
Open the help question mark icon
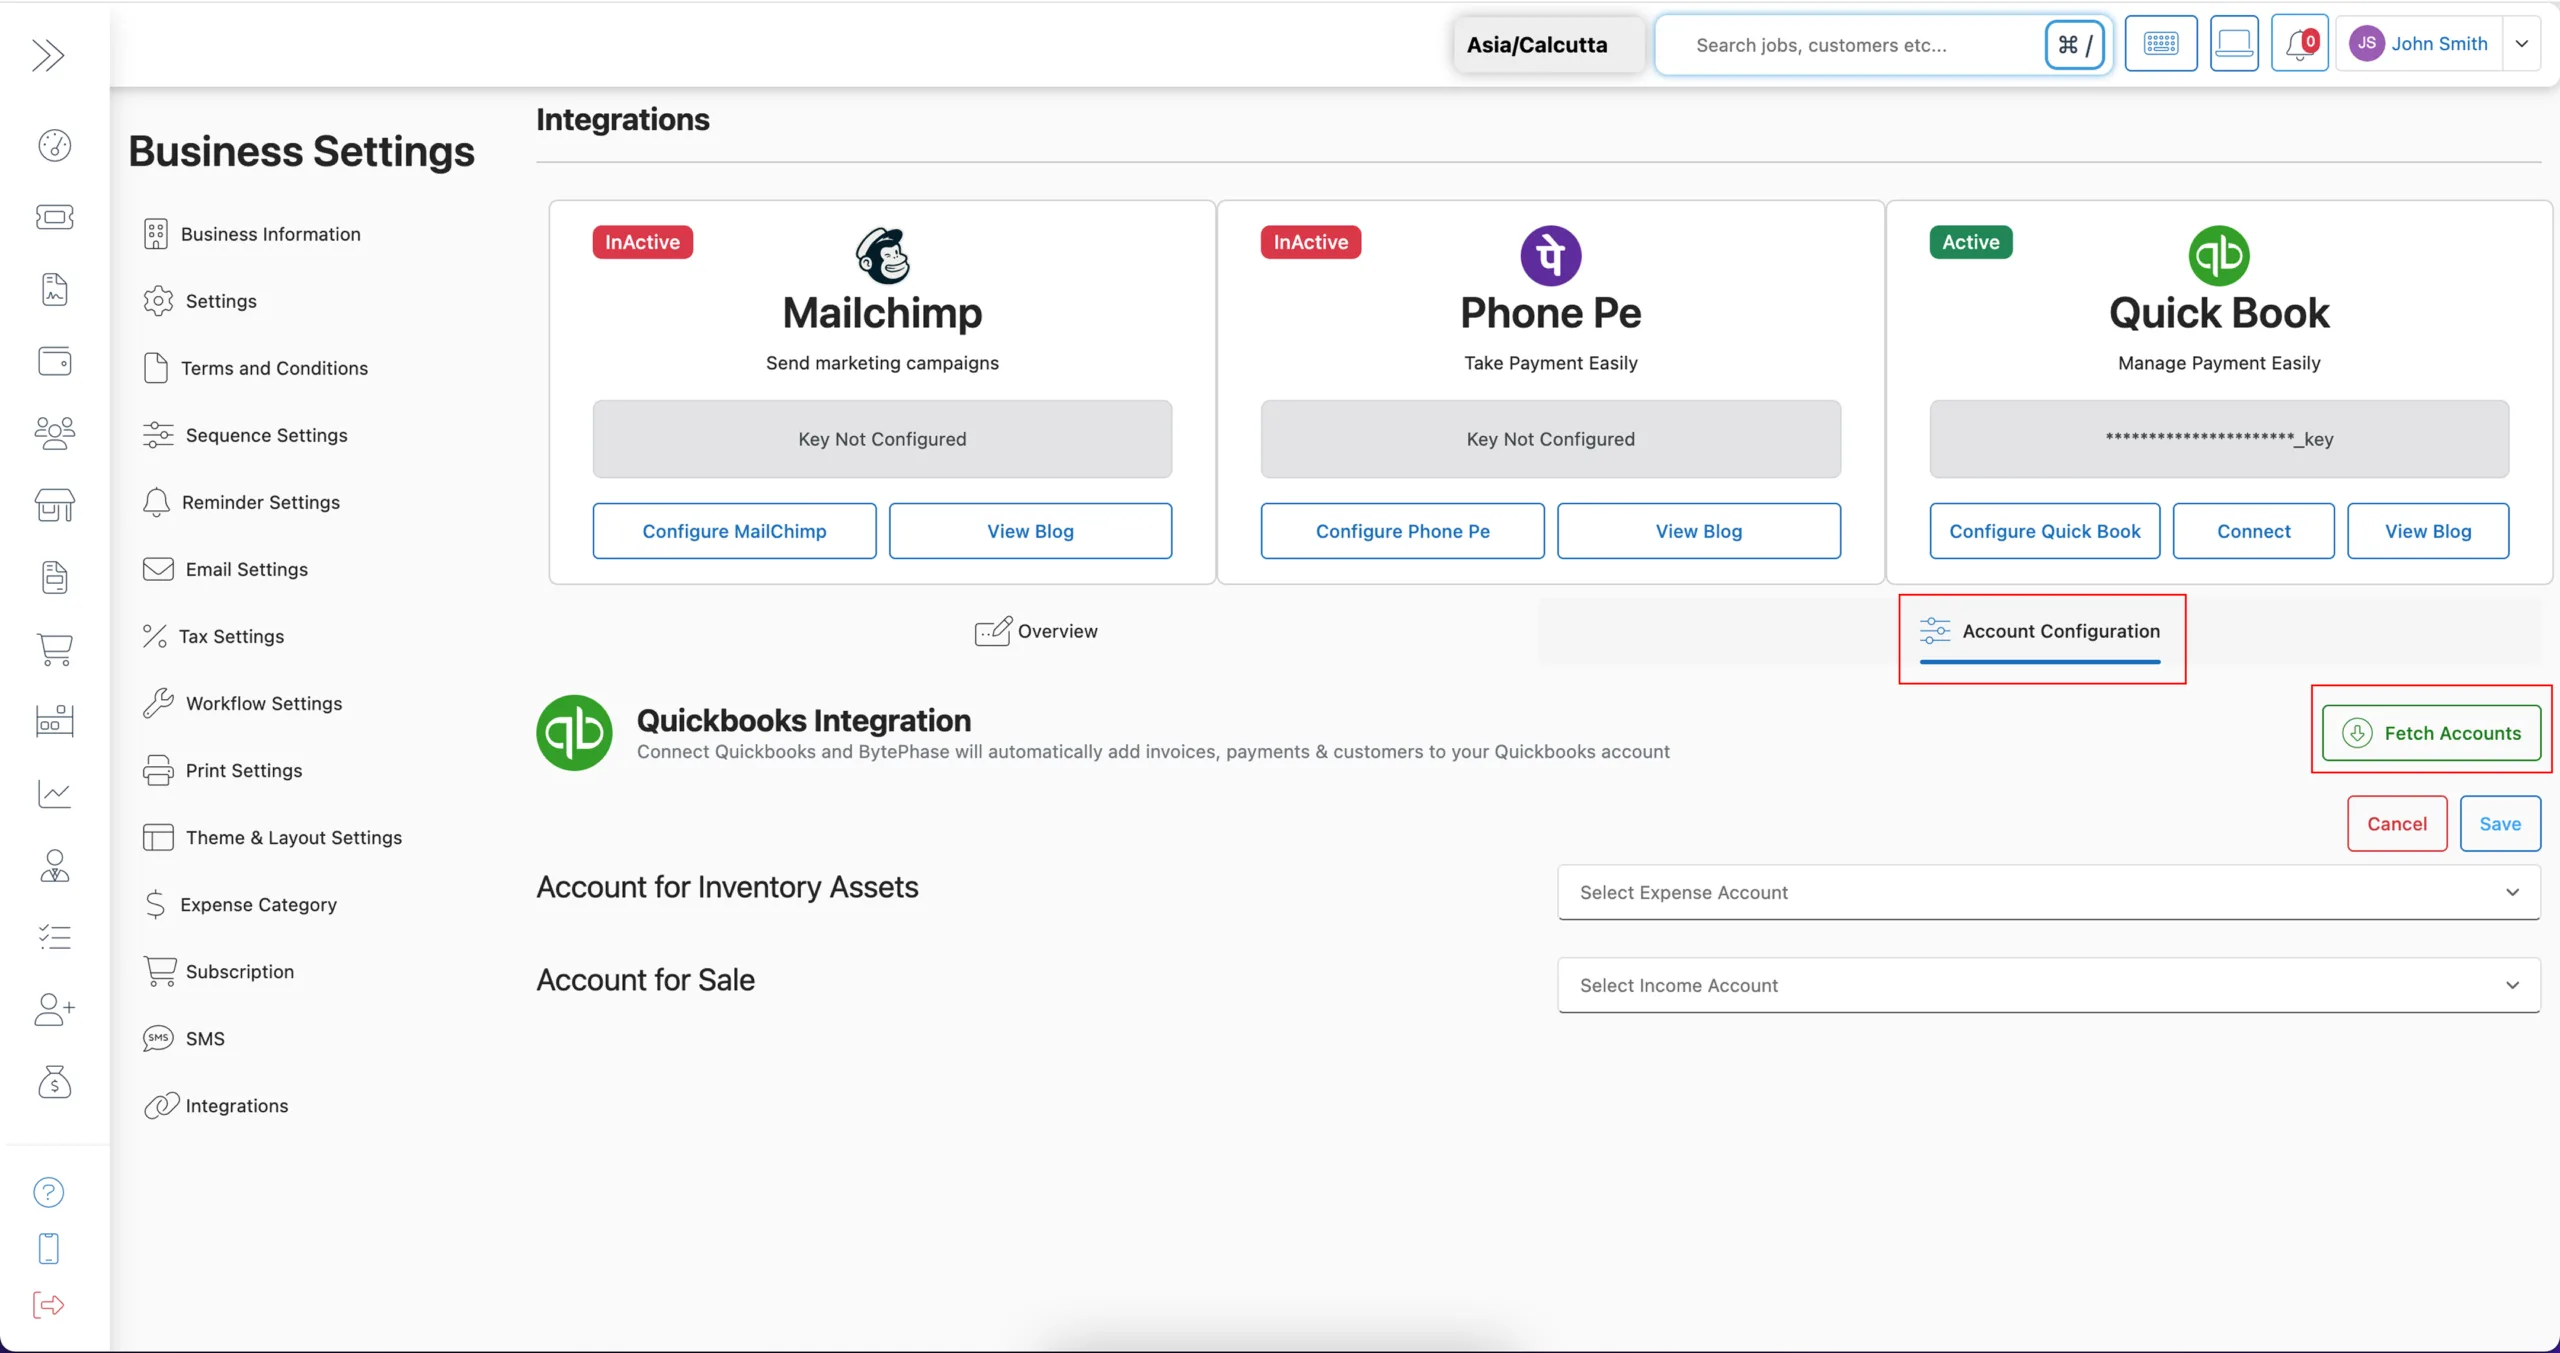pos(49,1192)
